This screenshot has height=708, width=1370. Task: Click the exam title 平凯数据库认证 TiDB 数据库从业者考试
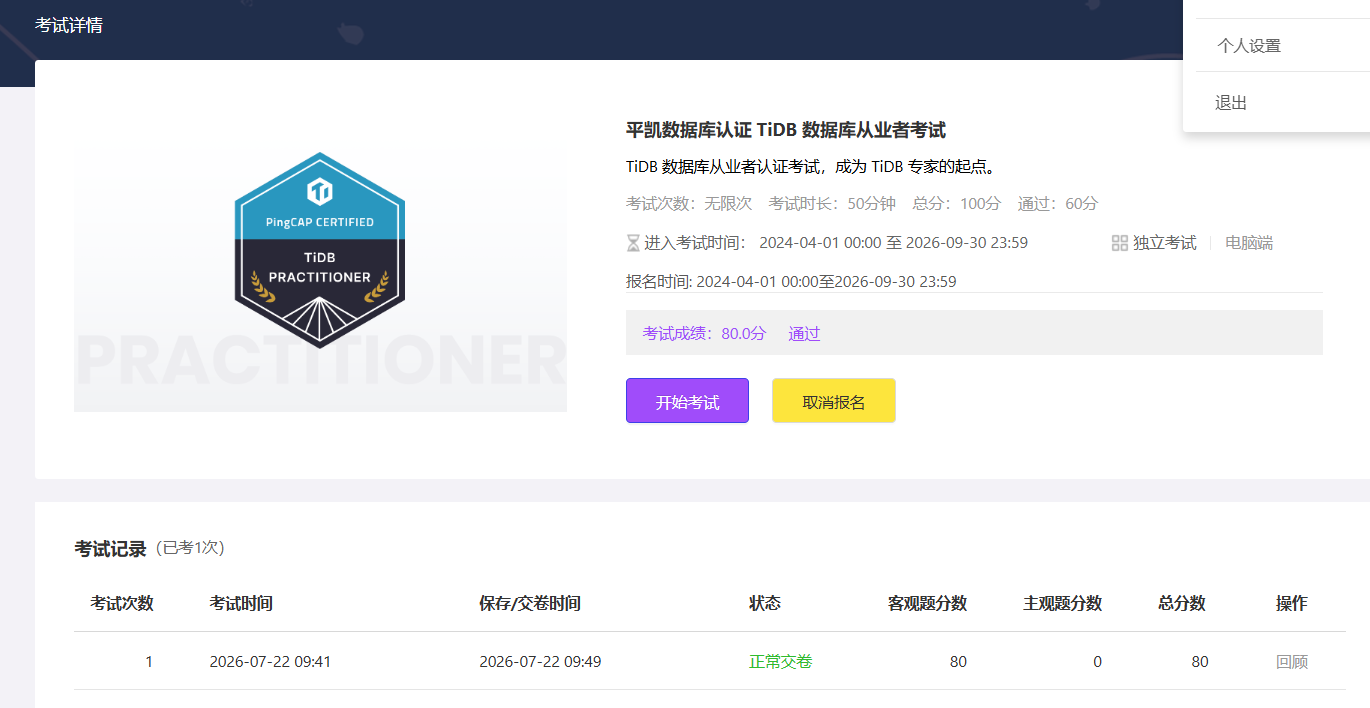point(786,130)
